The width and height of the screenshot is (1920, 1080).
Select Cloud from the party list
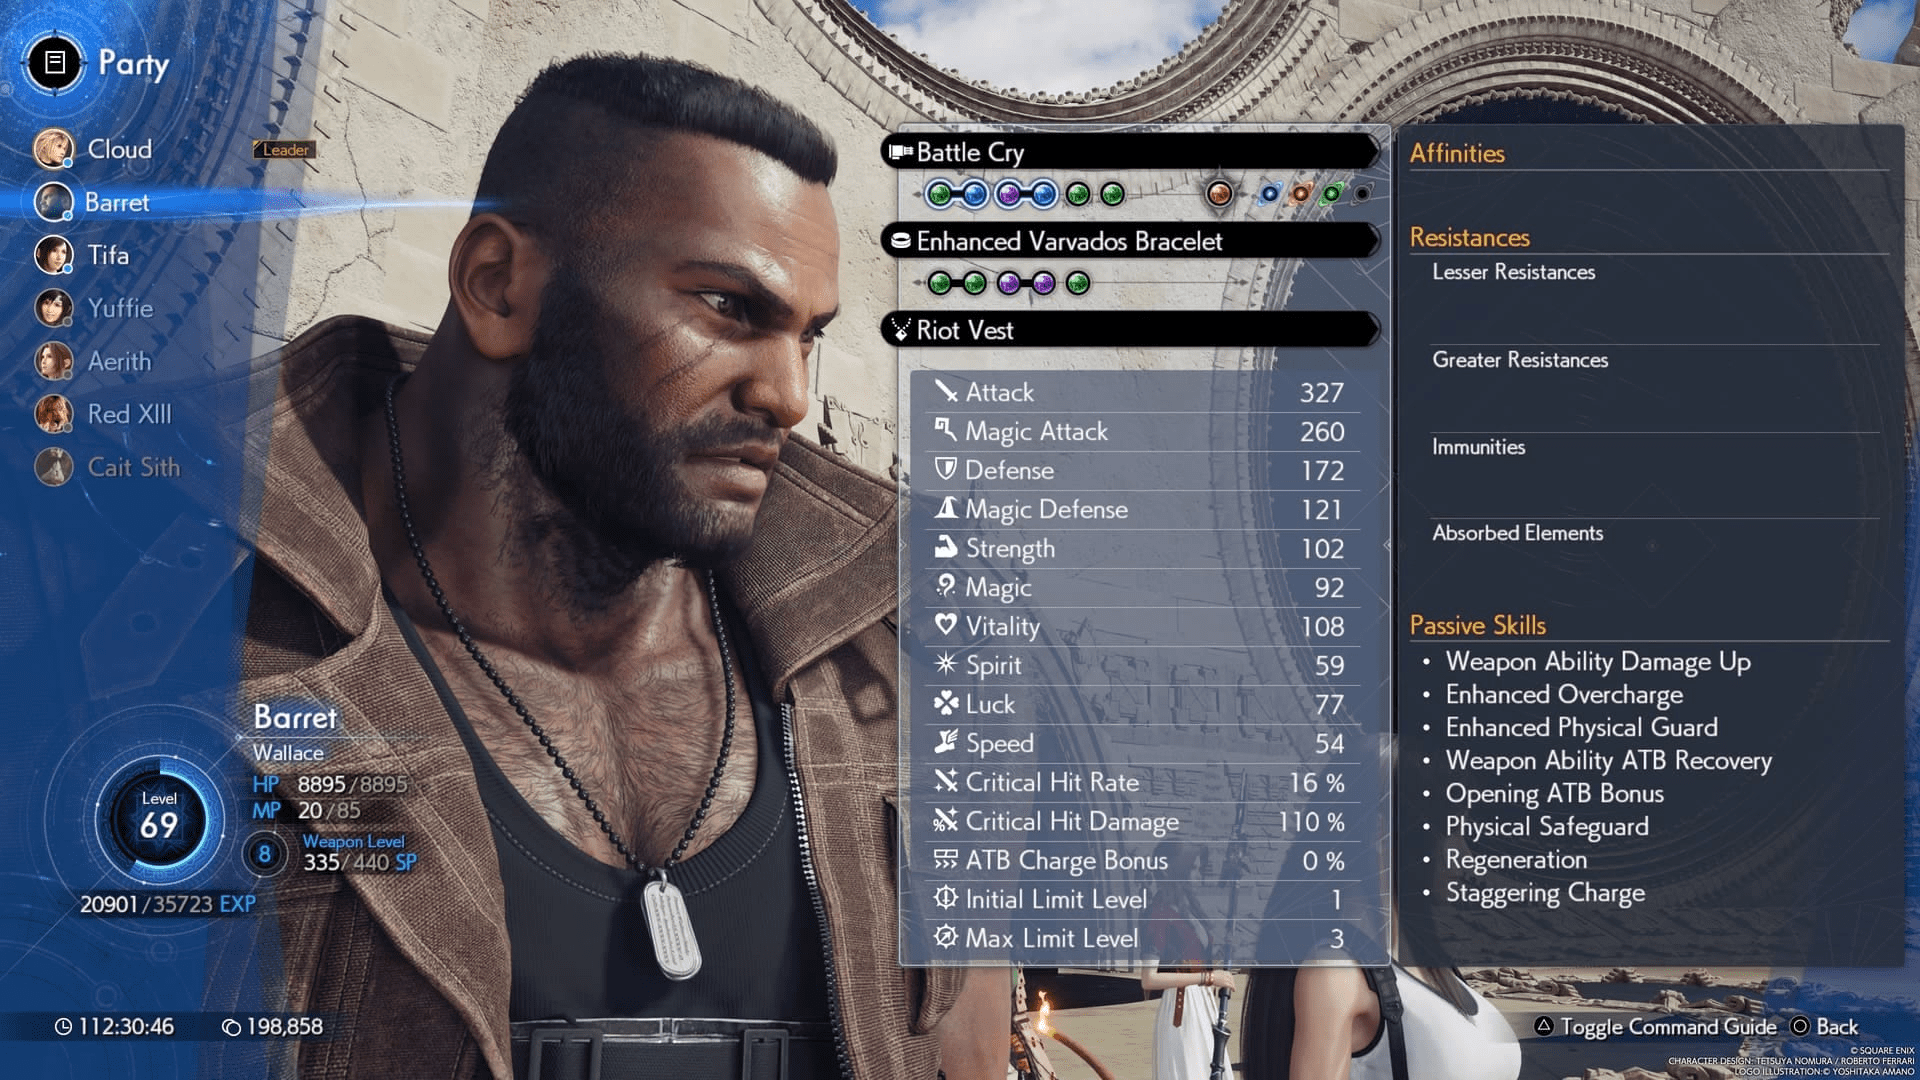(x=117, y=148)
